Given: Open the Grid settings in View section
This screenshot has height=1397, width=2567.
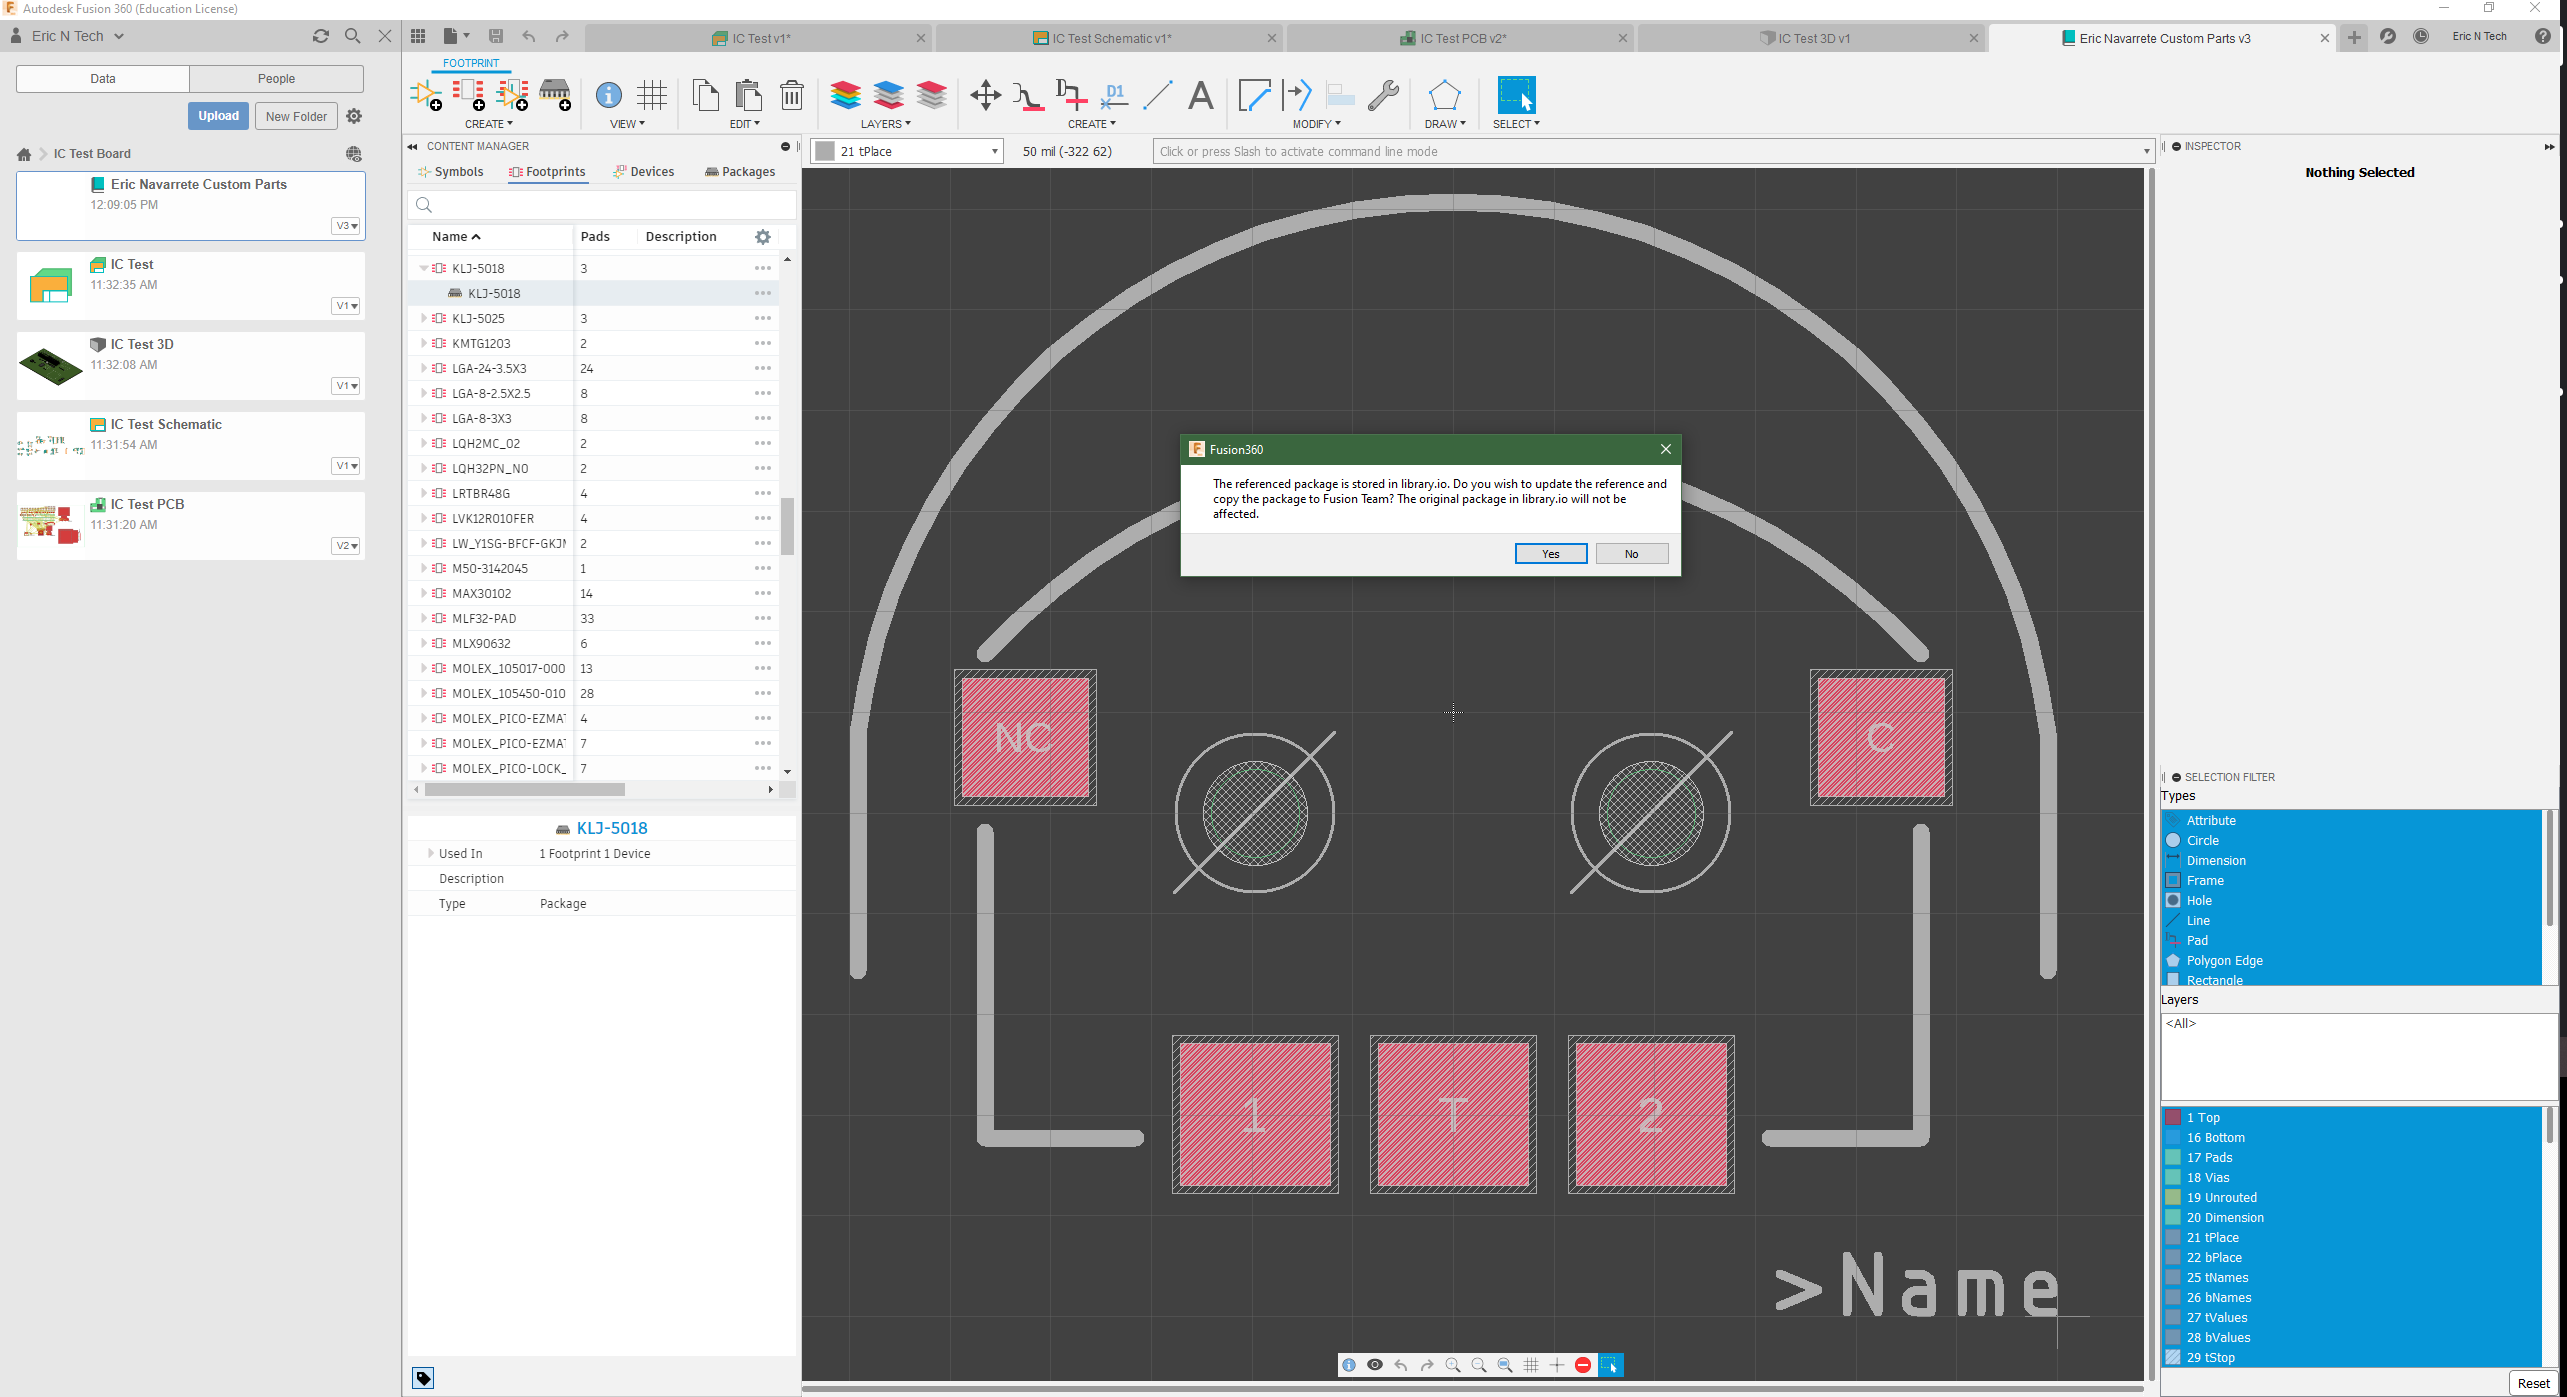Looking at the screenshot, I should (652, 95).
